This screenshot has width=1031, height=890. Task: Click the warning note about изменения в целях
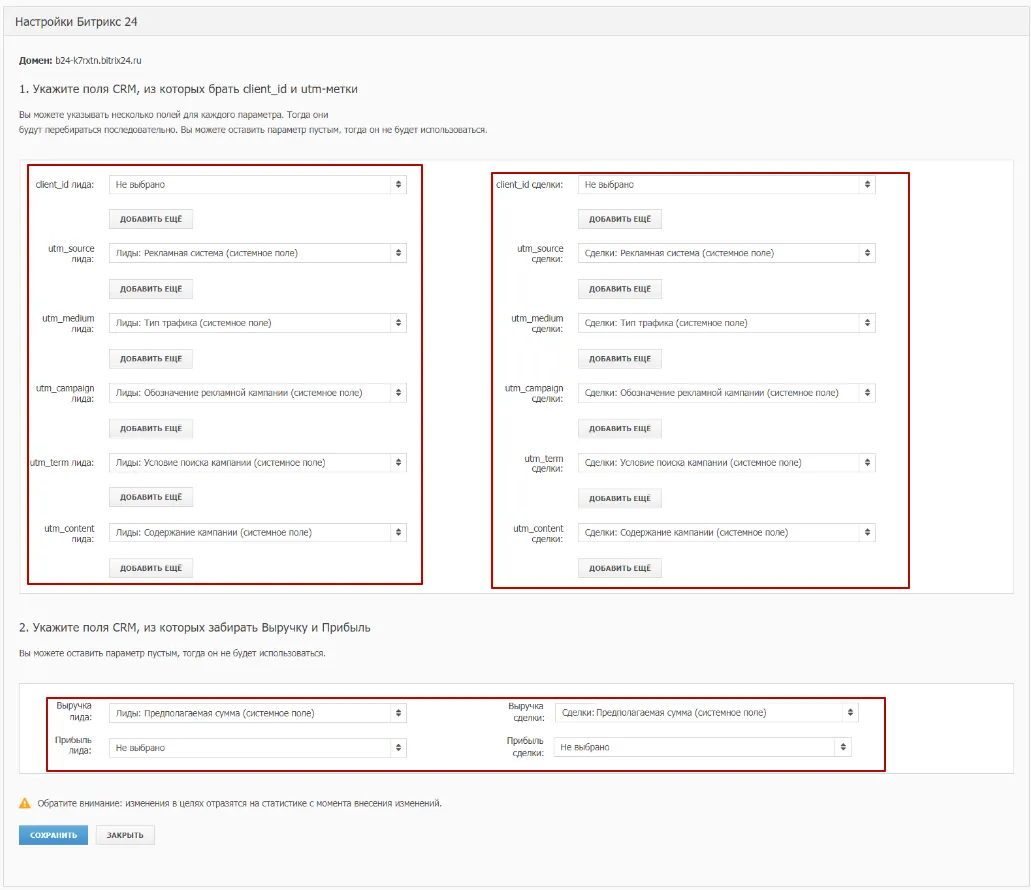click(x=239, y=803)
